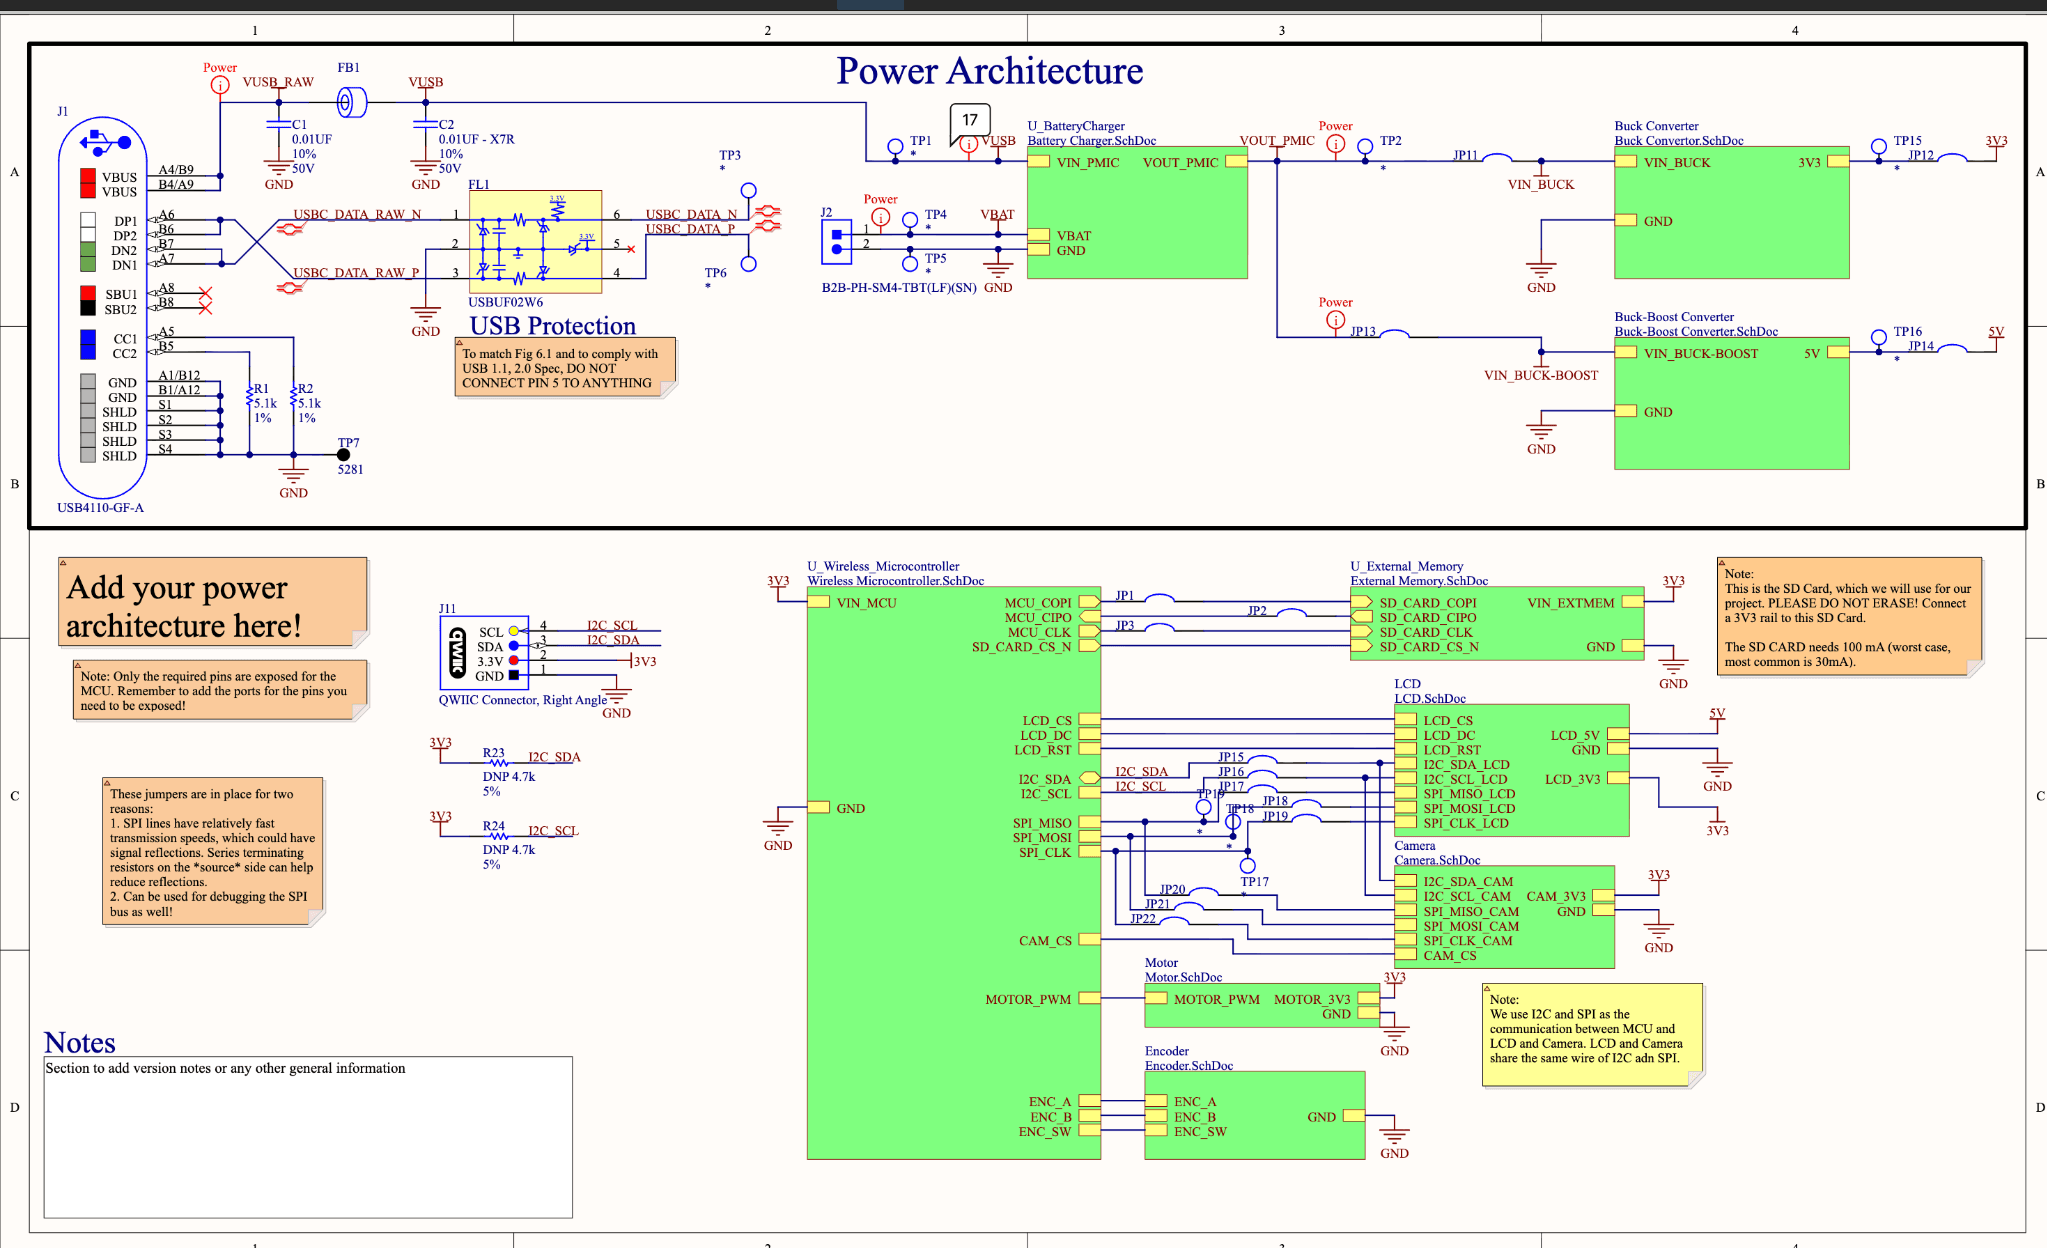
Task: Select the Camera sheet symbol block
Action: [x=1505, y=917]
